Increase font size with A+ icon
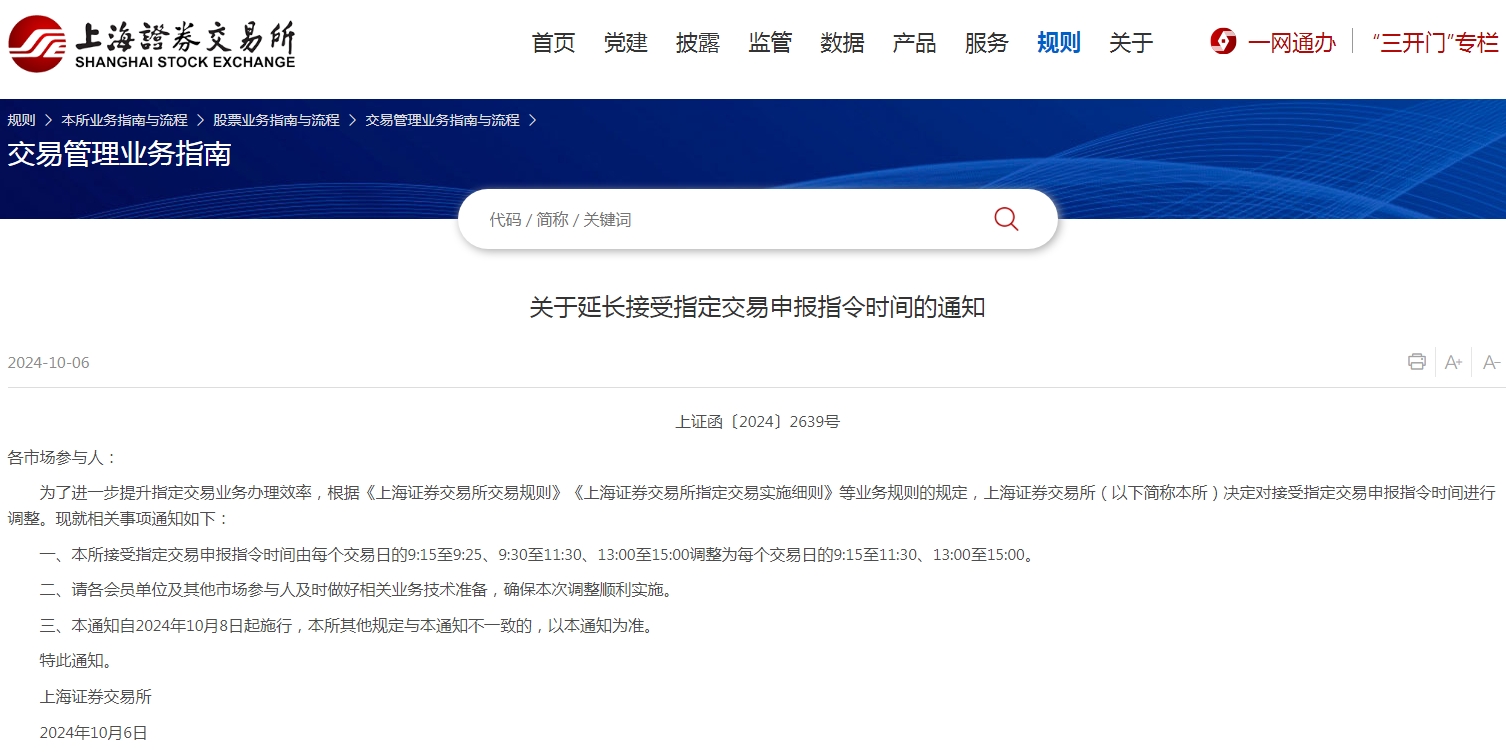 point(1454,362)
